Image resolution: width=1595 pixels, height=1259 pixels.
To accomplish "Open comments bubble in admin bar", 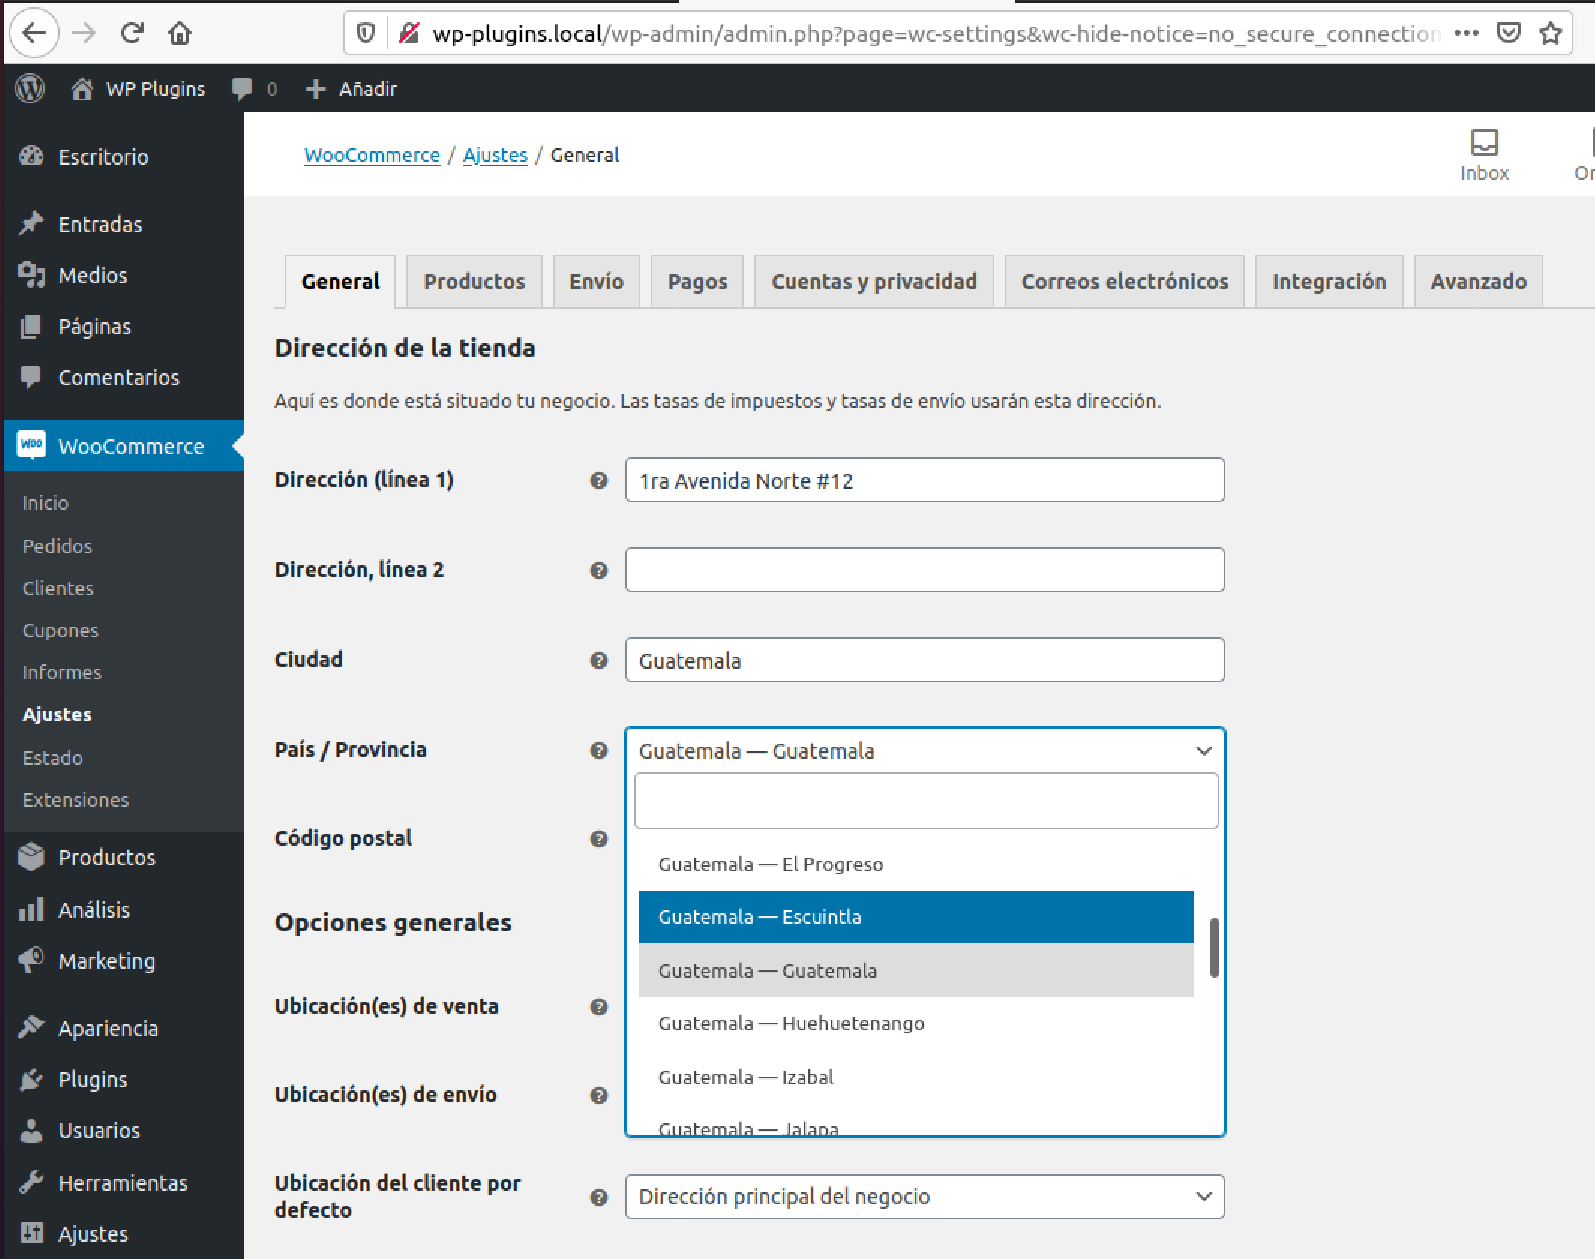I will click(242, 89).
